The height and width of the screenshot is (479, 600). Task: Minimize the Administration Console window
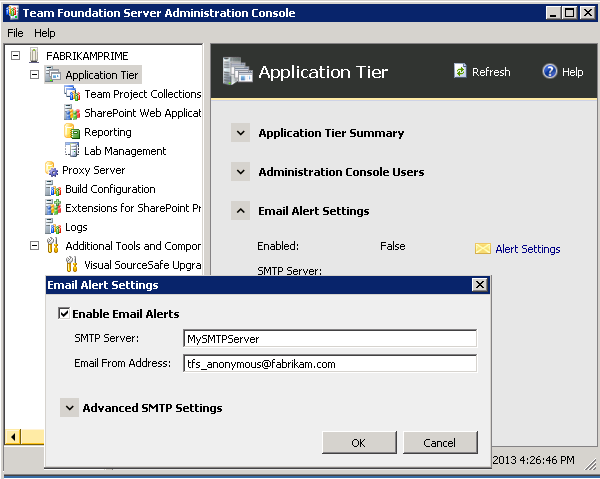553,13
